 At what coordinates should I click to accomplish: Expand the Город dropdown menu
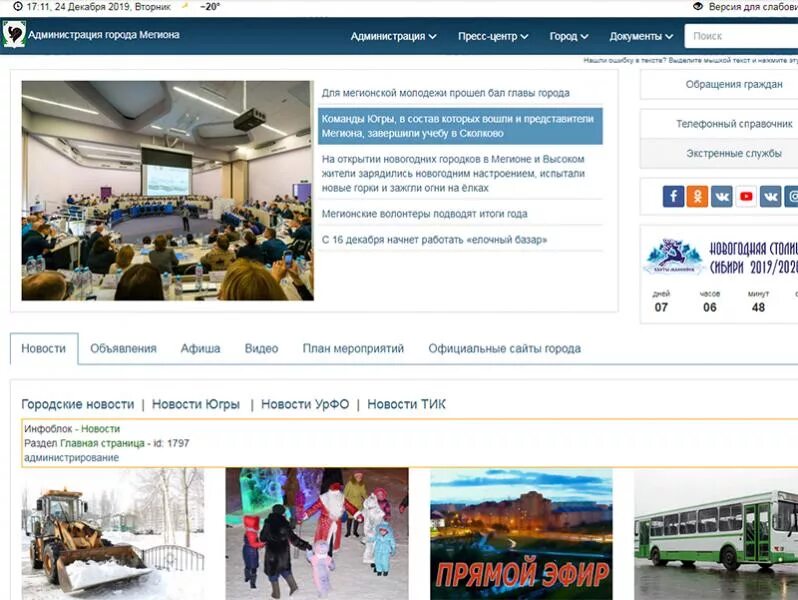click(568, 36)
